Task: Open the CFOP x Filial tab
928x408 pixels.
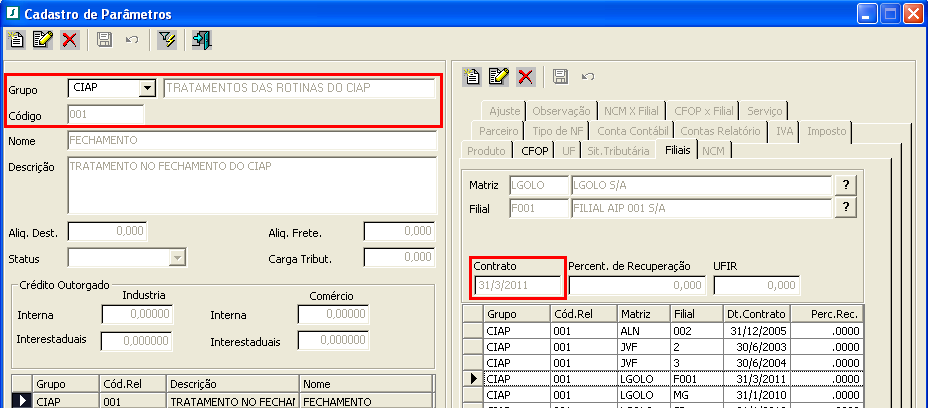Action: coord(704,111)
